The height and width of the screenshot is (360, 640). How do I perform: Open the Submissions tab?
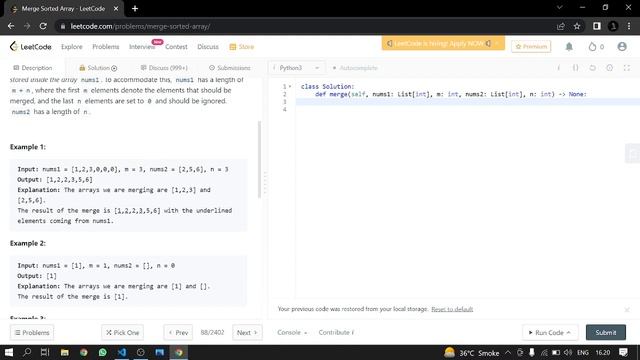click(229, 68)
